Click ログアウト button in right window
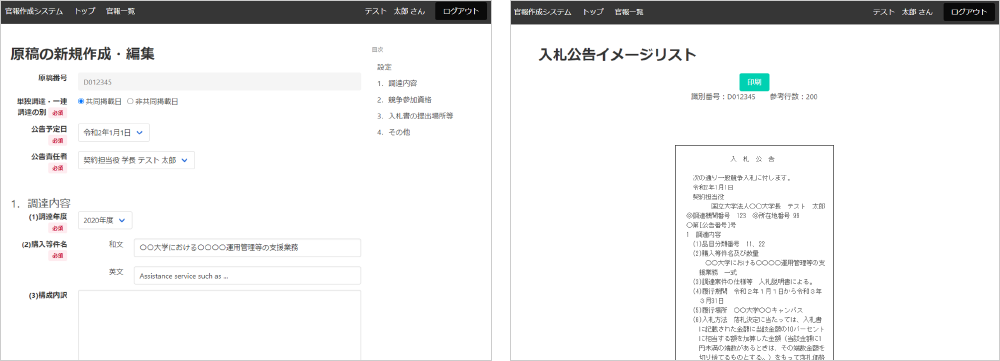The width and height of the screenshot is (1000, 361). pos(969,11)
